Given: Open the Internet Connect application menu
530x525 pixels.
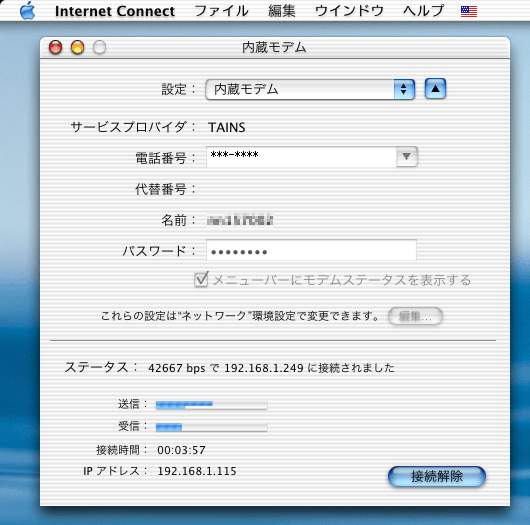Looking at the screenshot, I should coord(115,11).
